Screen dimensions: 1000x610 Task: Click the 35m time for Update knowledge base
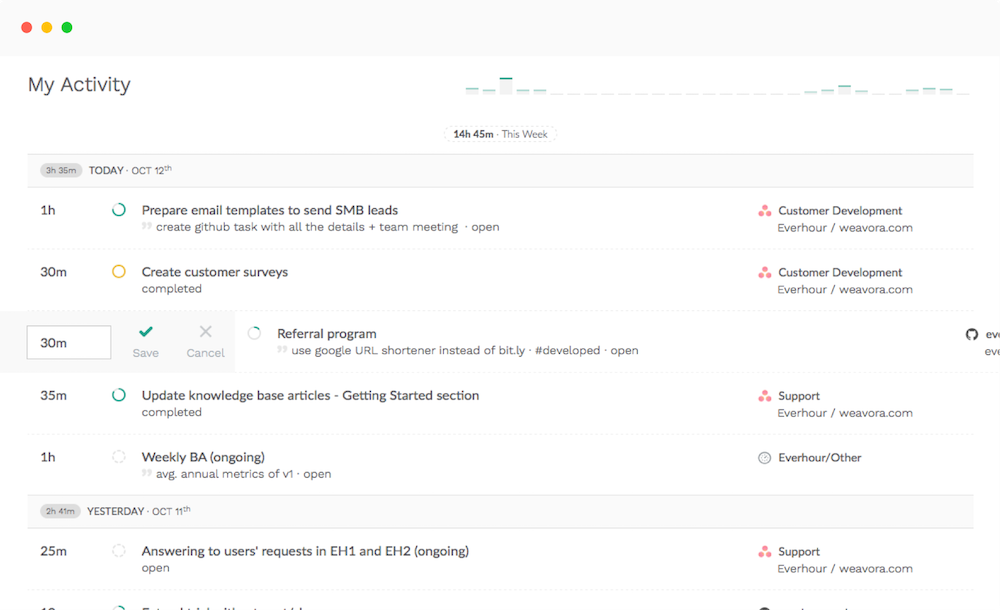(x=54, y=395)
